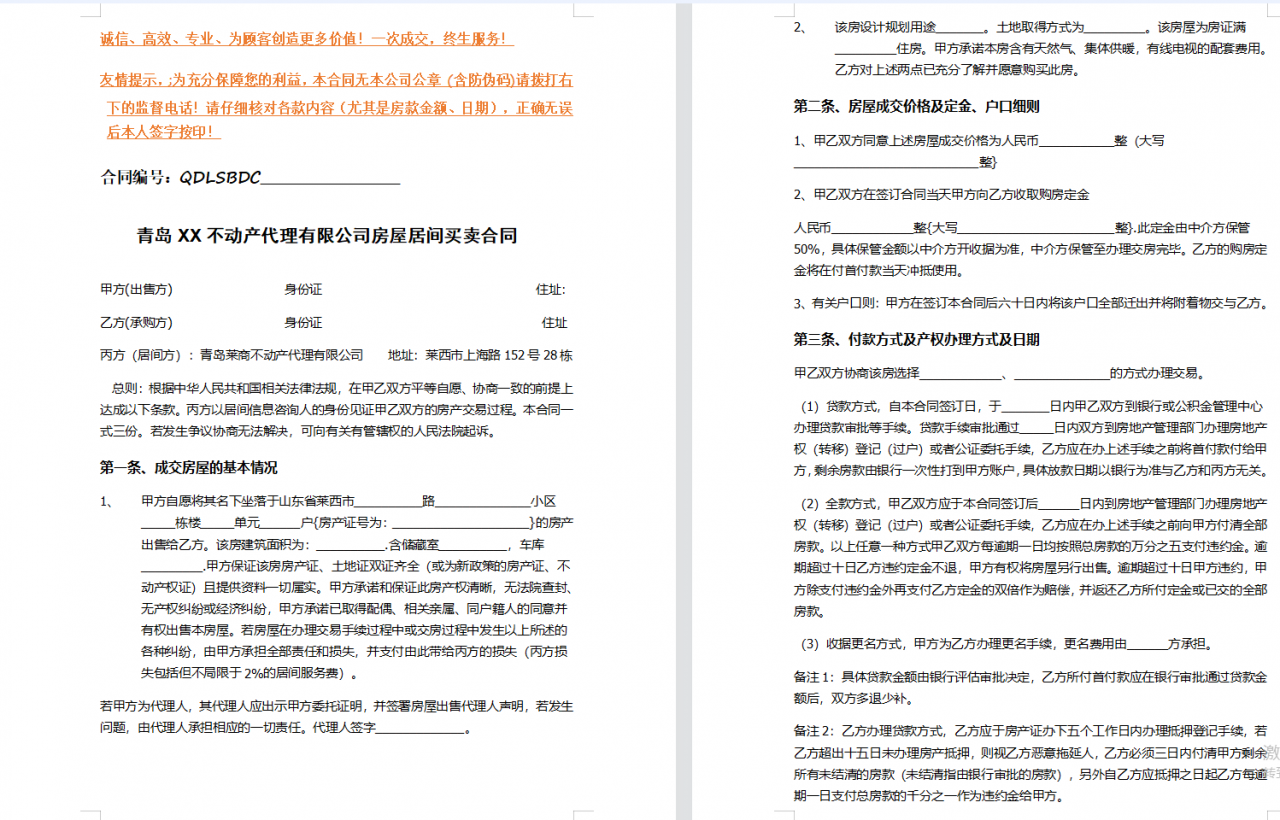Image resolution: width=1280 pixels, height=820 pixels.
Task: Click the paragraph starting with 若甲方为代理人
Action: click(x=337, y=717)
